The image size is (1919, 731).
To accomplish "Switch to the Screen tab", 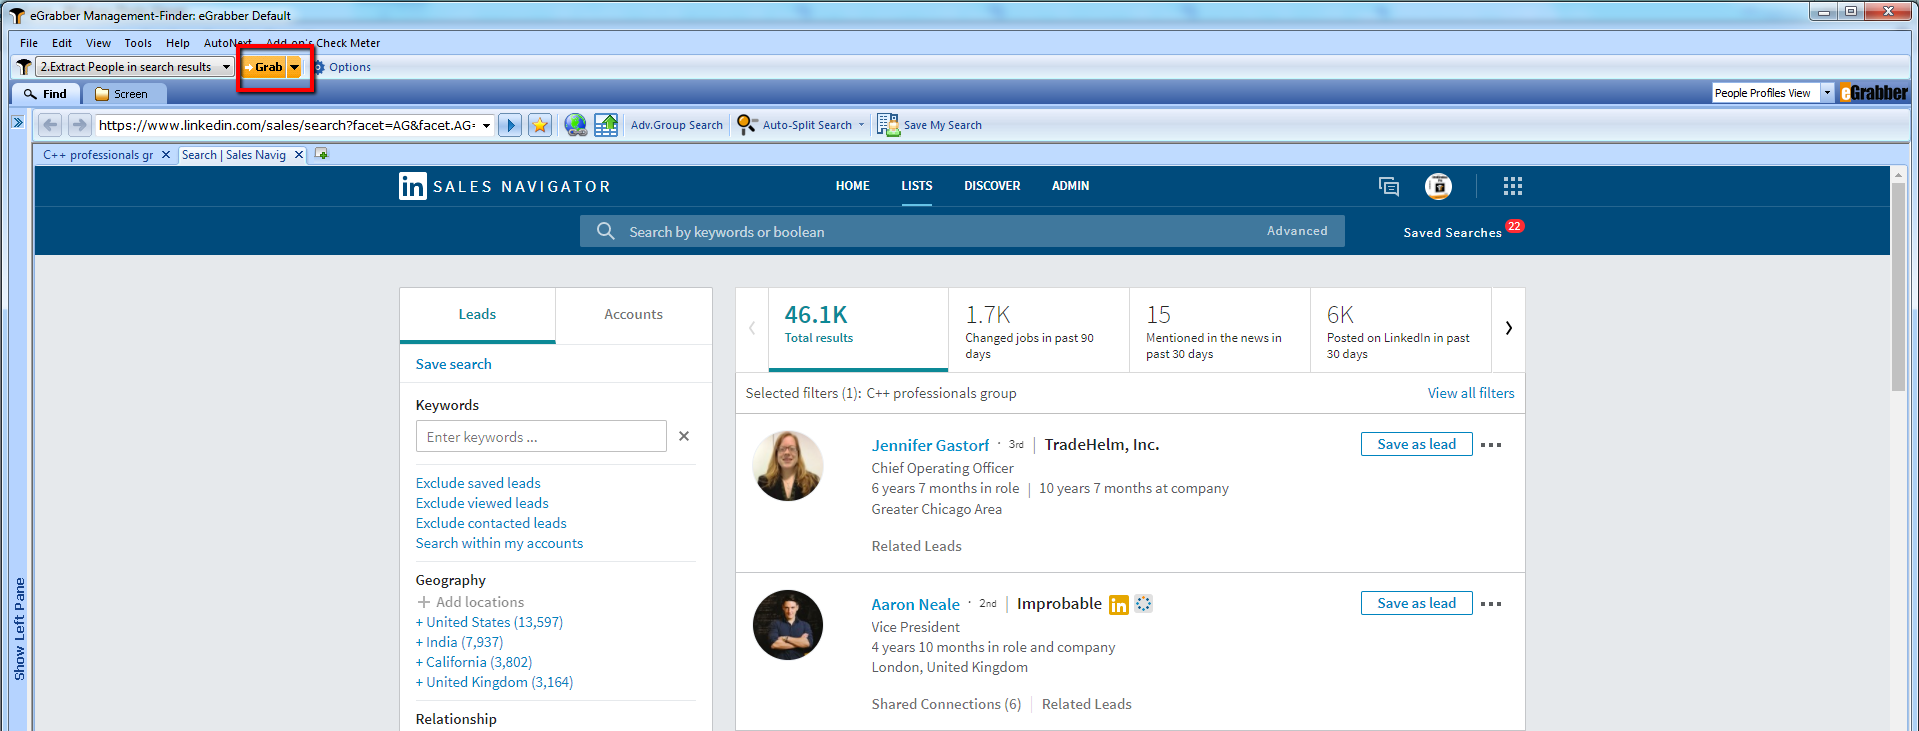I will coord(122,94).
